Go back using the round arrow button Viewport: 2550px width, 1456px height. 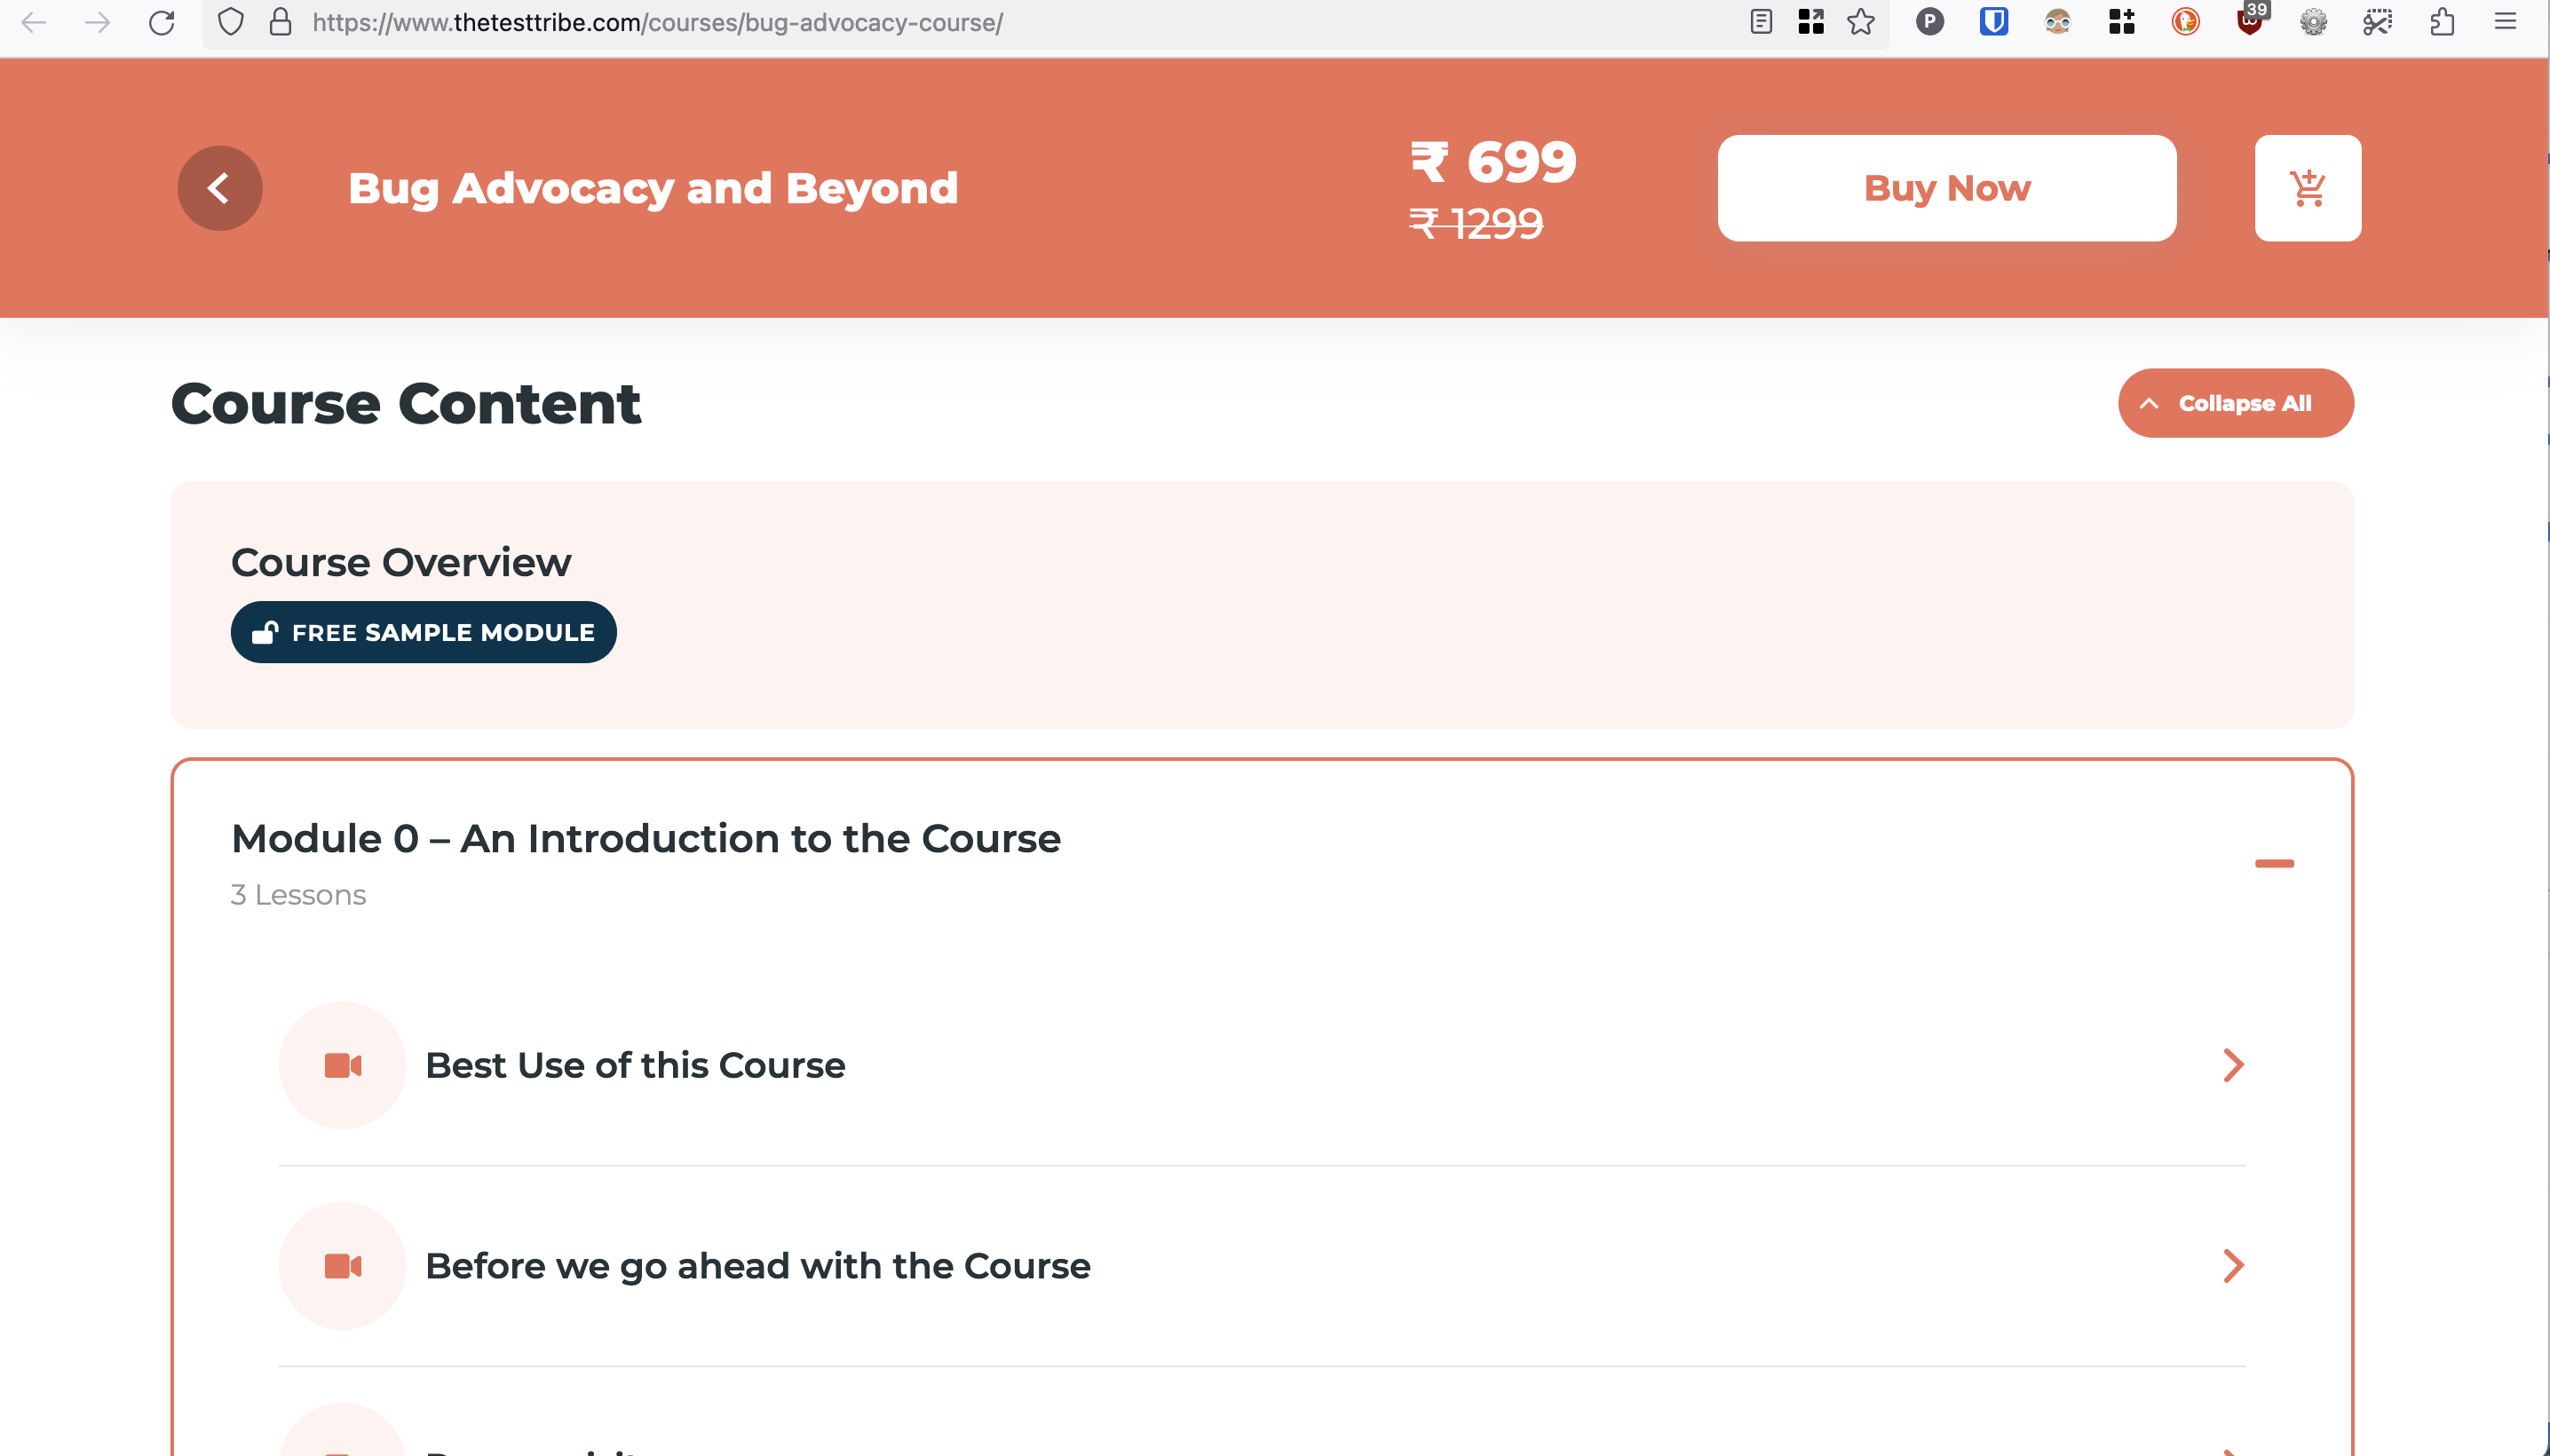(x=220, y=188)
